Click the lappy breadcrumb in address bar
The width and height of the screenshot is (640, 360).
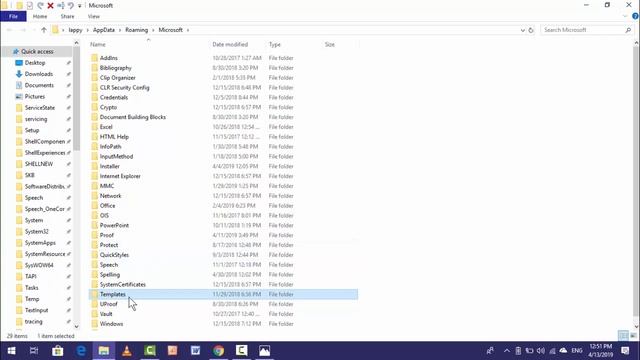pos(75,30)
